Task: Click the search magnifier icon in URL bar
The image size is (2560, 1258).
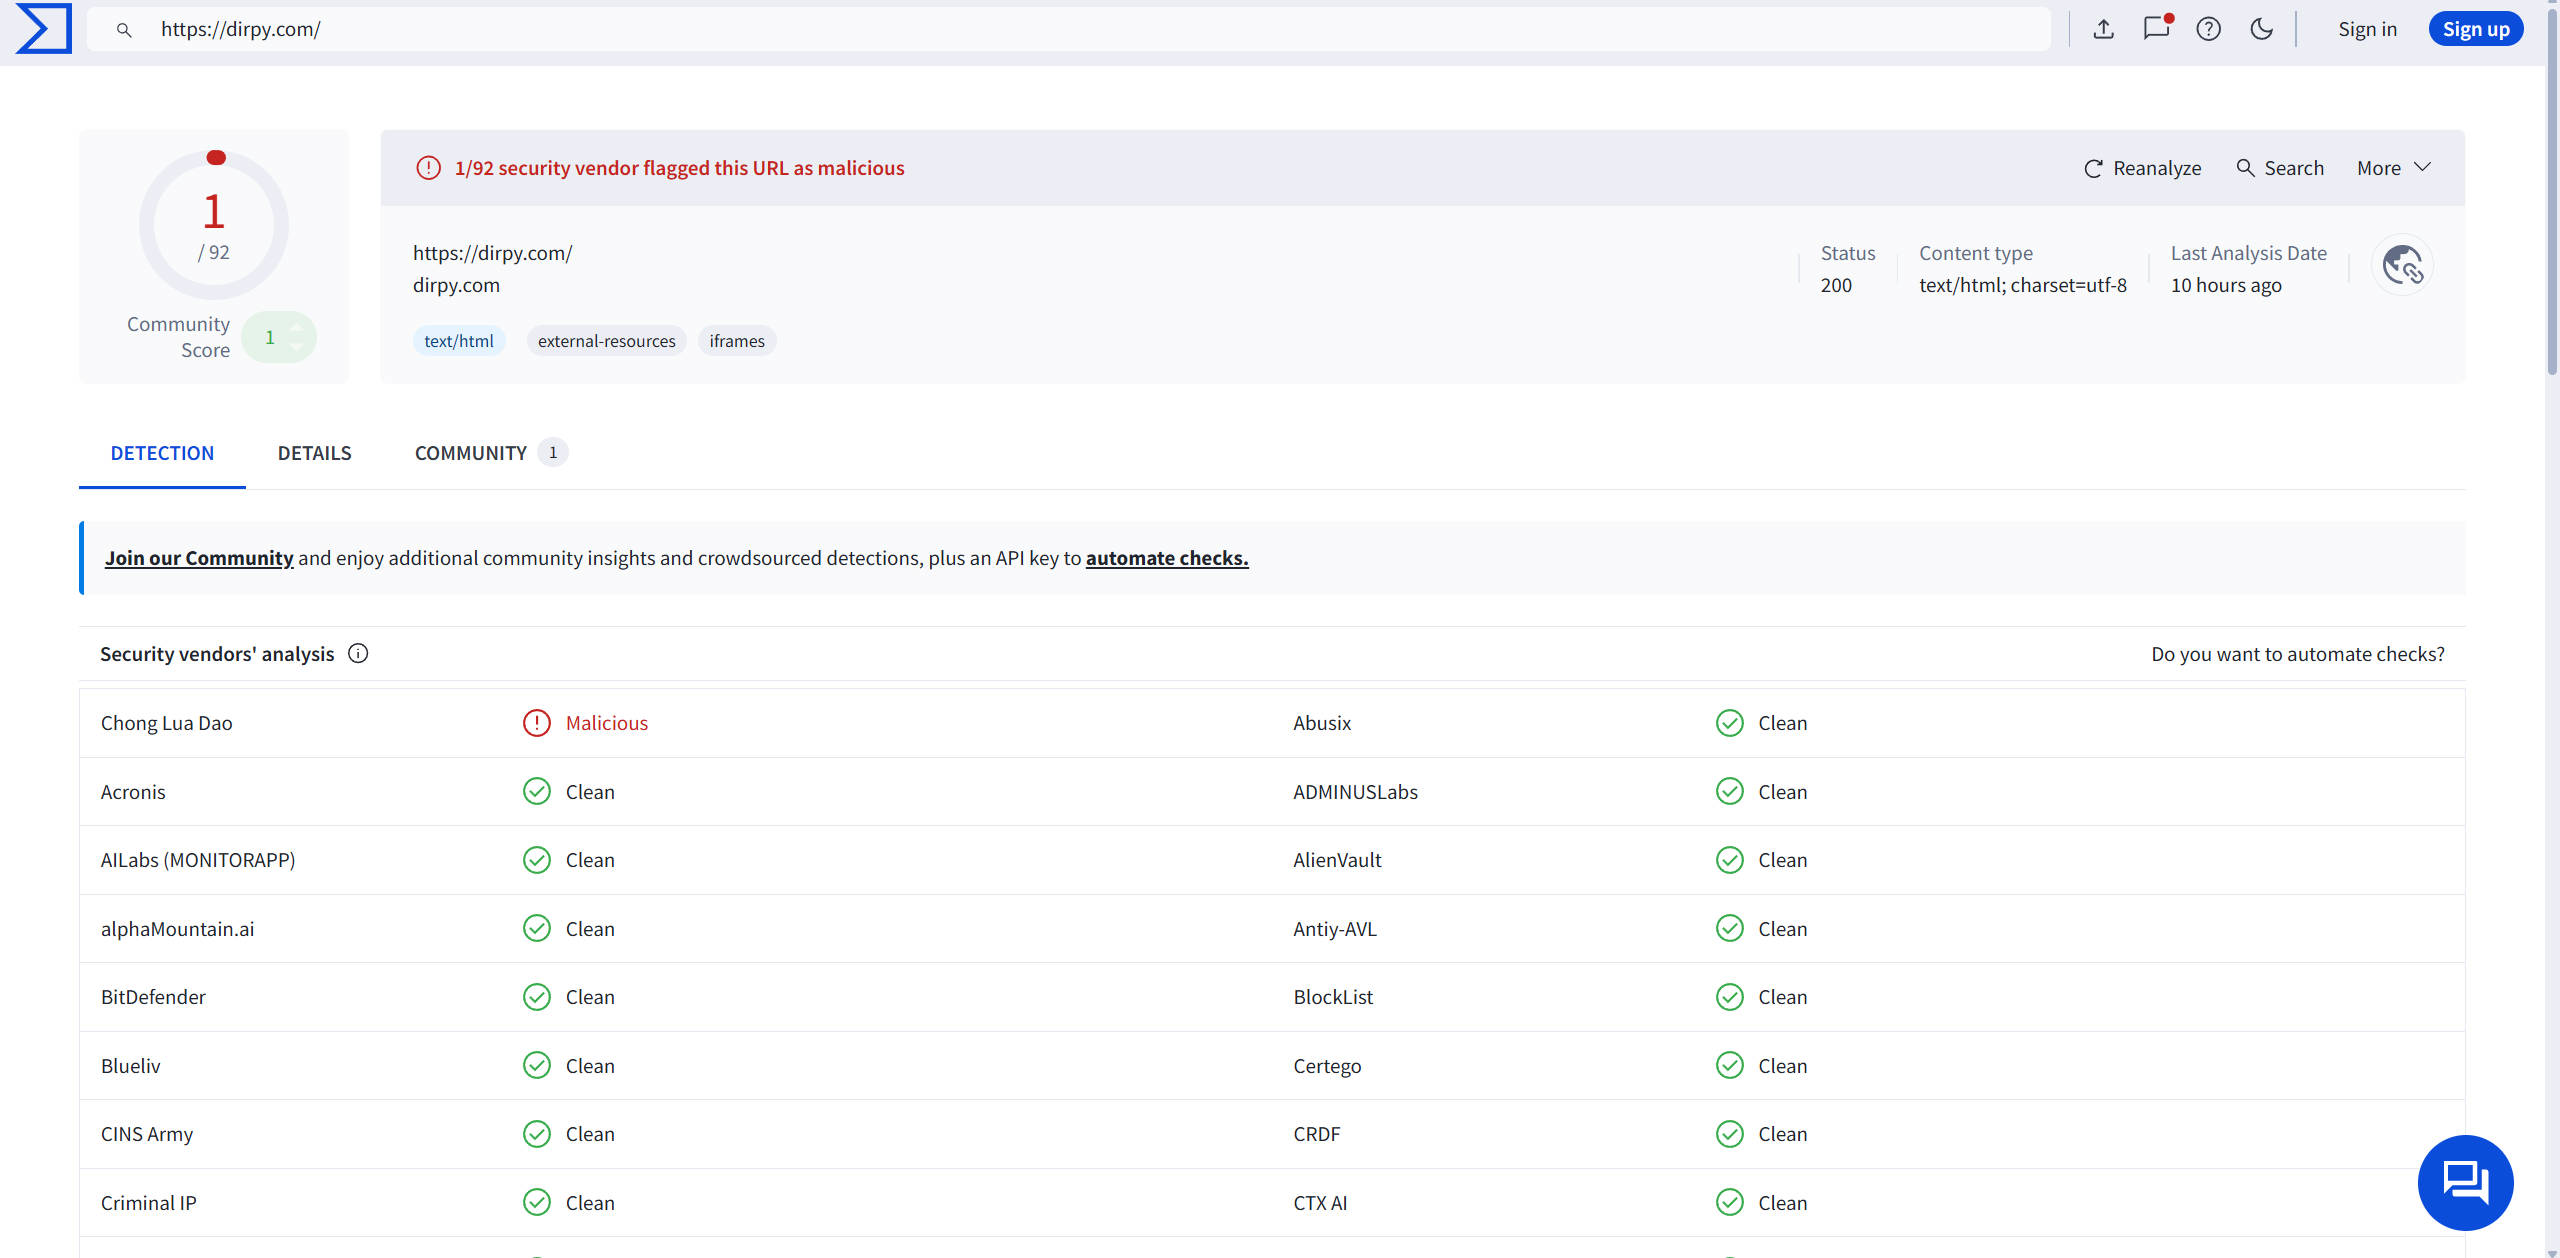Action: pyautogui.click(x=124, y=30)
